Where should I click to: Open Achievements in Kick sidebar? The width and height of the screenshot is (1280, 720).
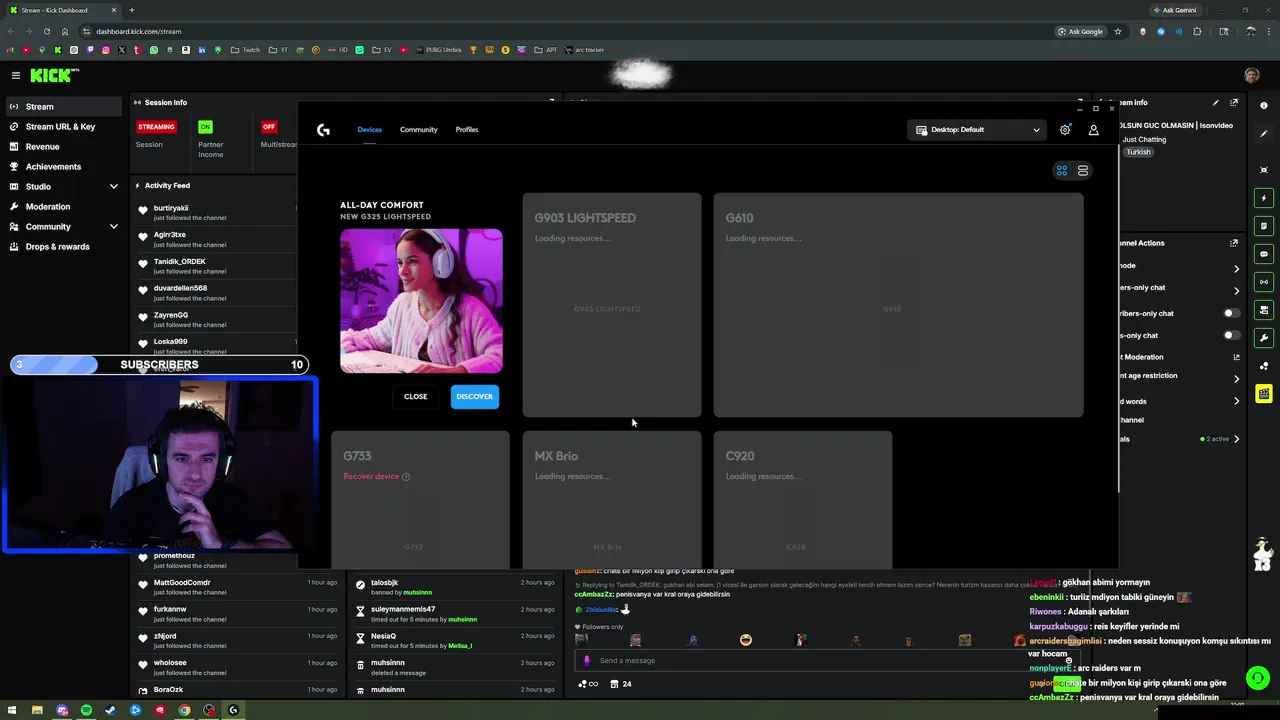click(64, 166)
